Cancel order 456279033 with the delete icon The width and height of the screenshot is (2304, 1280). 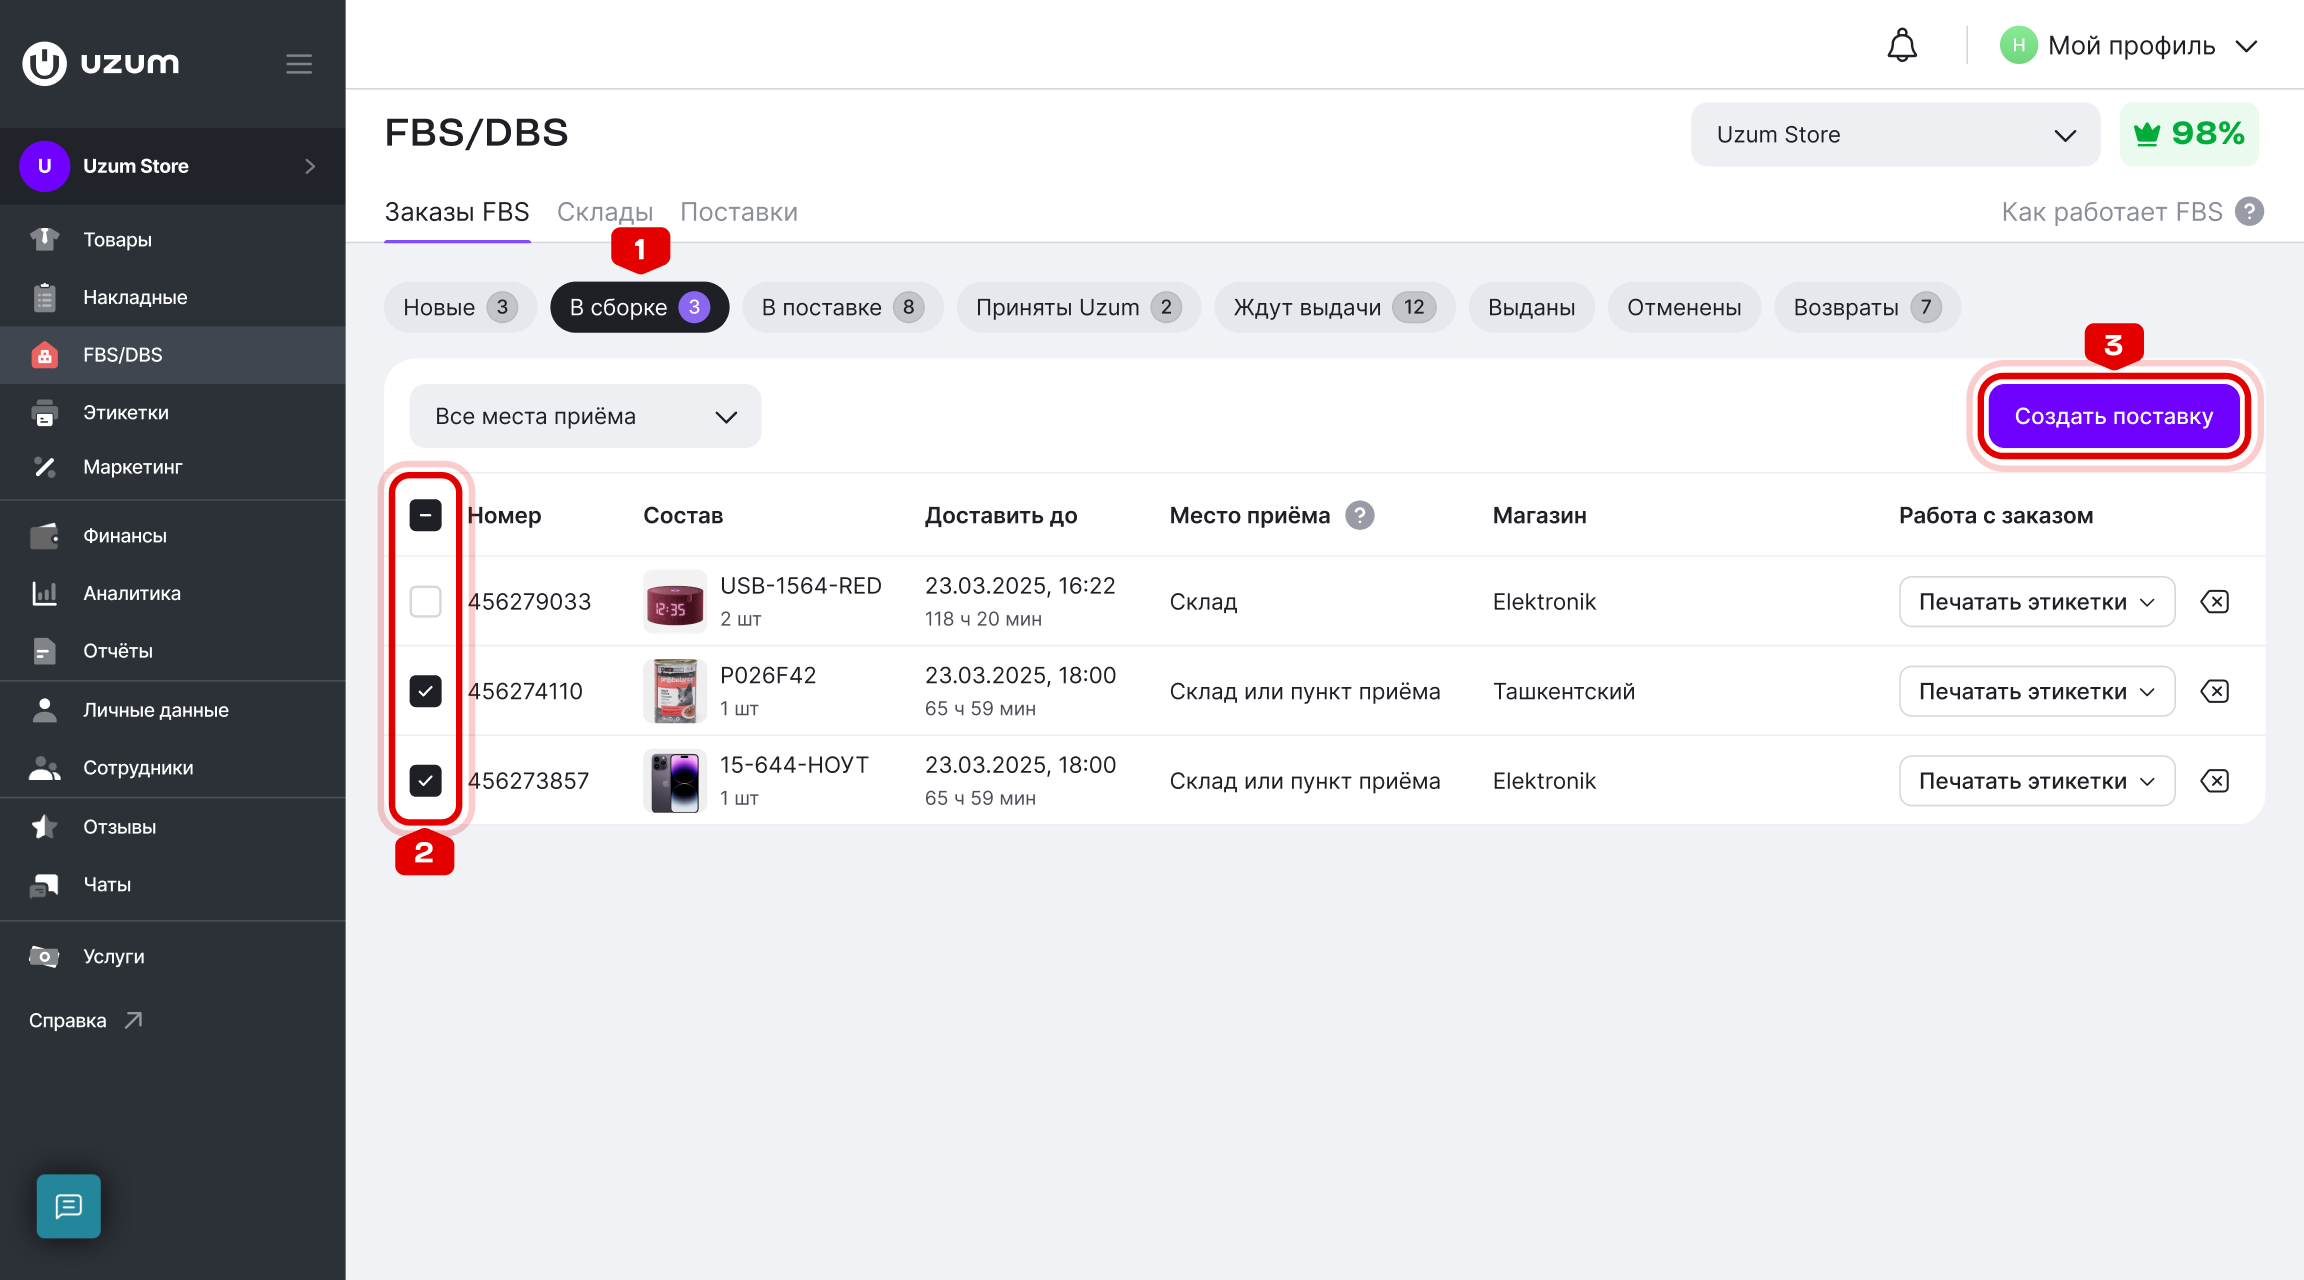tap(2215, 601)
